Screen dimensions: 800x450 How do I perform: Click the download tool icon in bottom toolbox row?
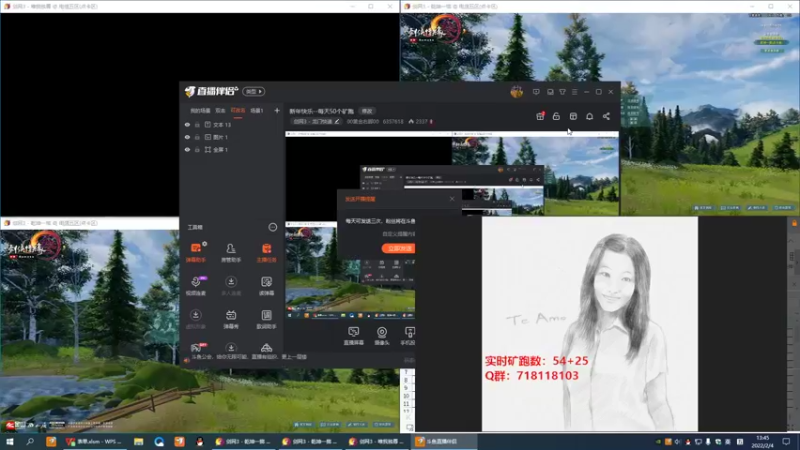(x=231, y=348)
